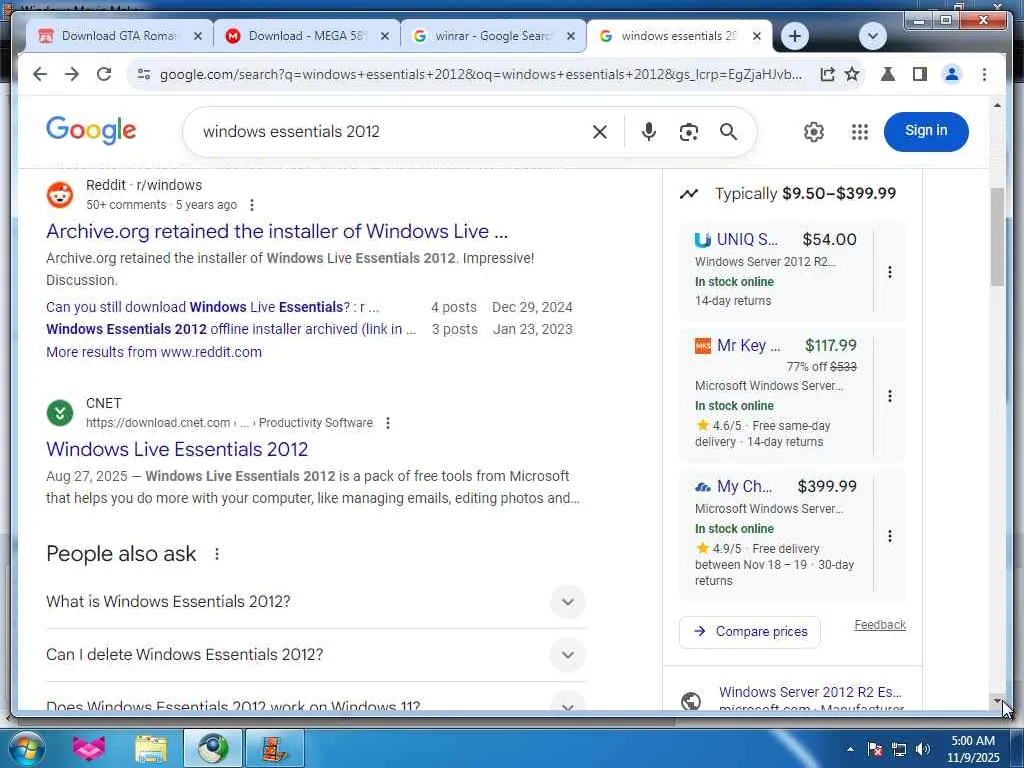Click the page vertical scrollbar thumb
Viewport: 1024px width, 768px height.
(997, 236)
